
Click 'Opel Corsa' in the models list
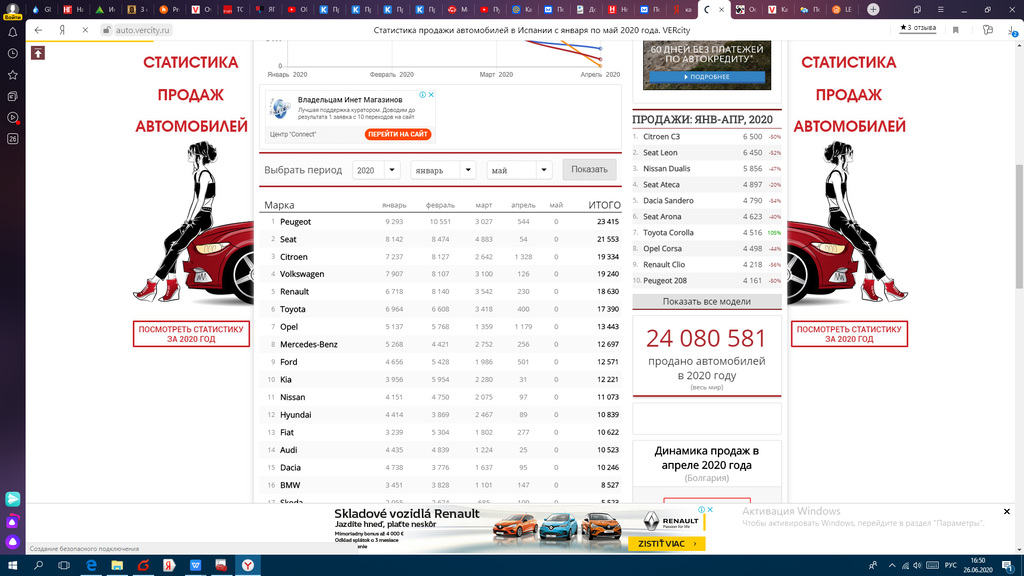(x=662, y=249)
